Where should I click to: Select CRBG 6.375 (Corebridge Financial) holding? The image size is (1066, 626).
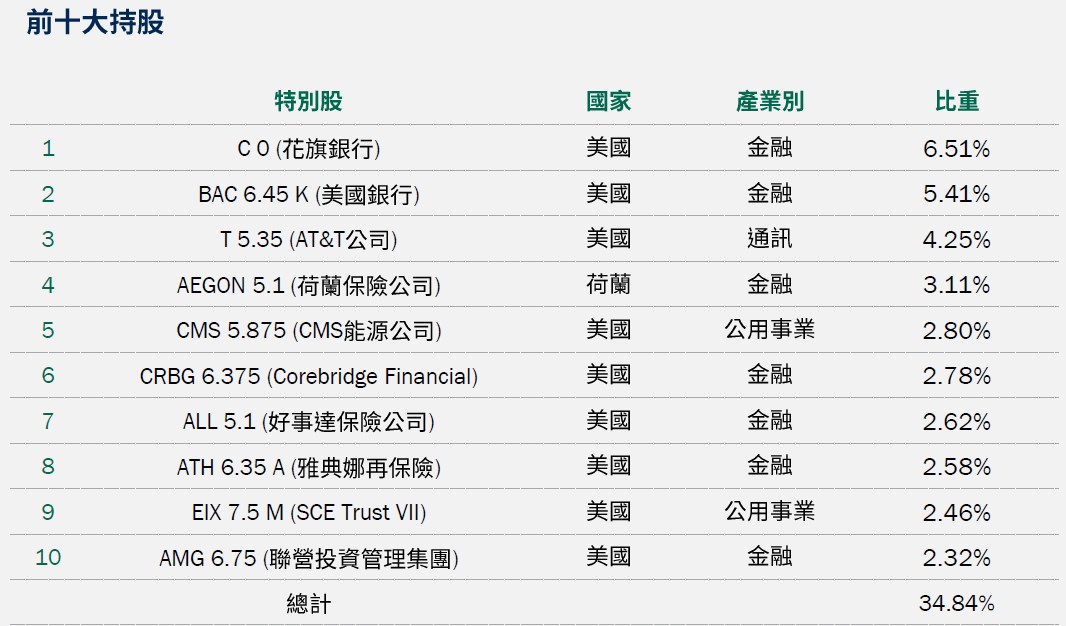coord(308,377)
